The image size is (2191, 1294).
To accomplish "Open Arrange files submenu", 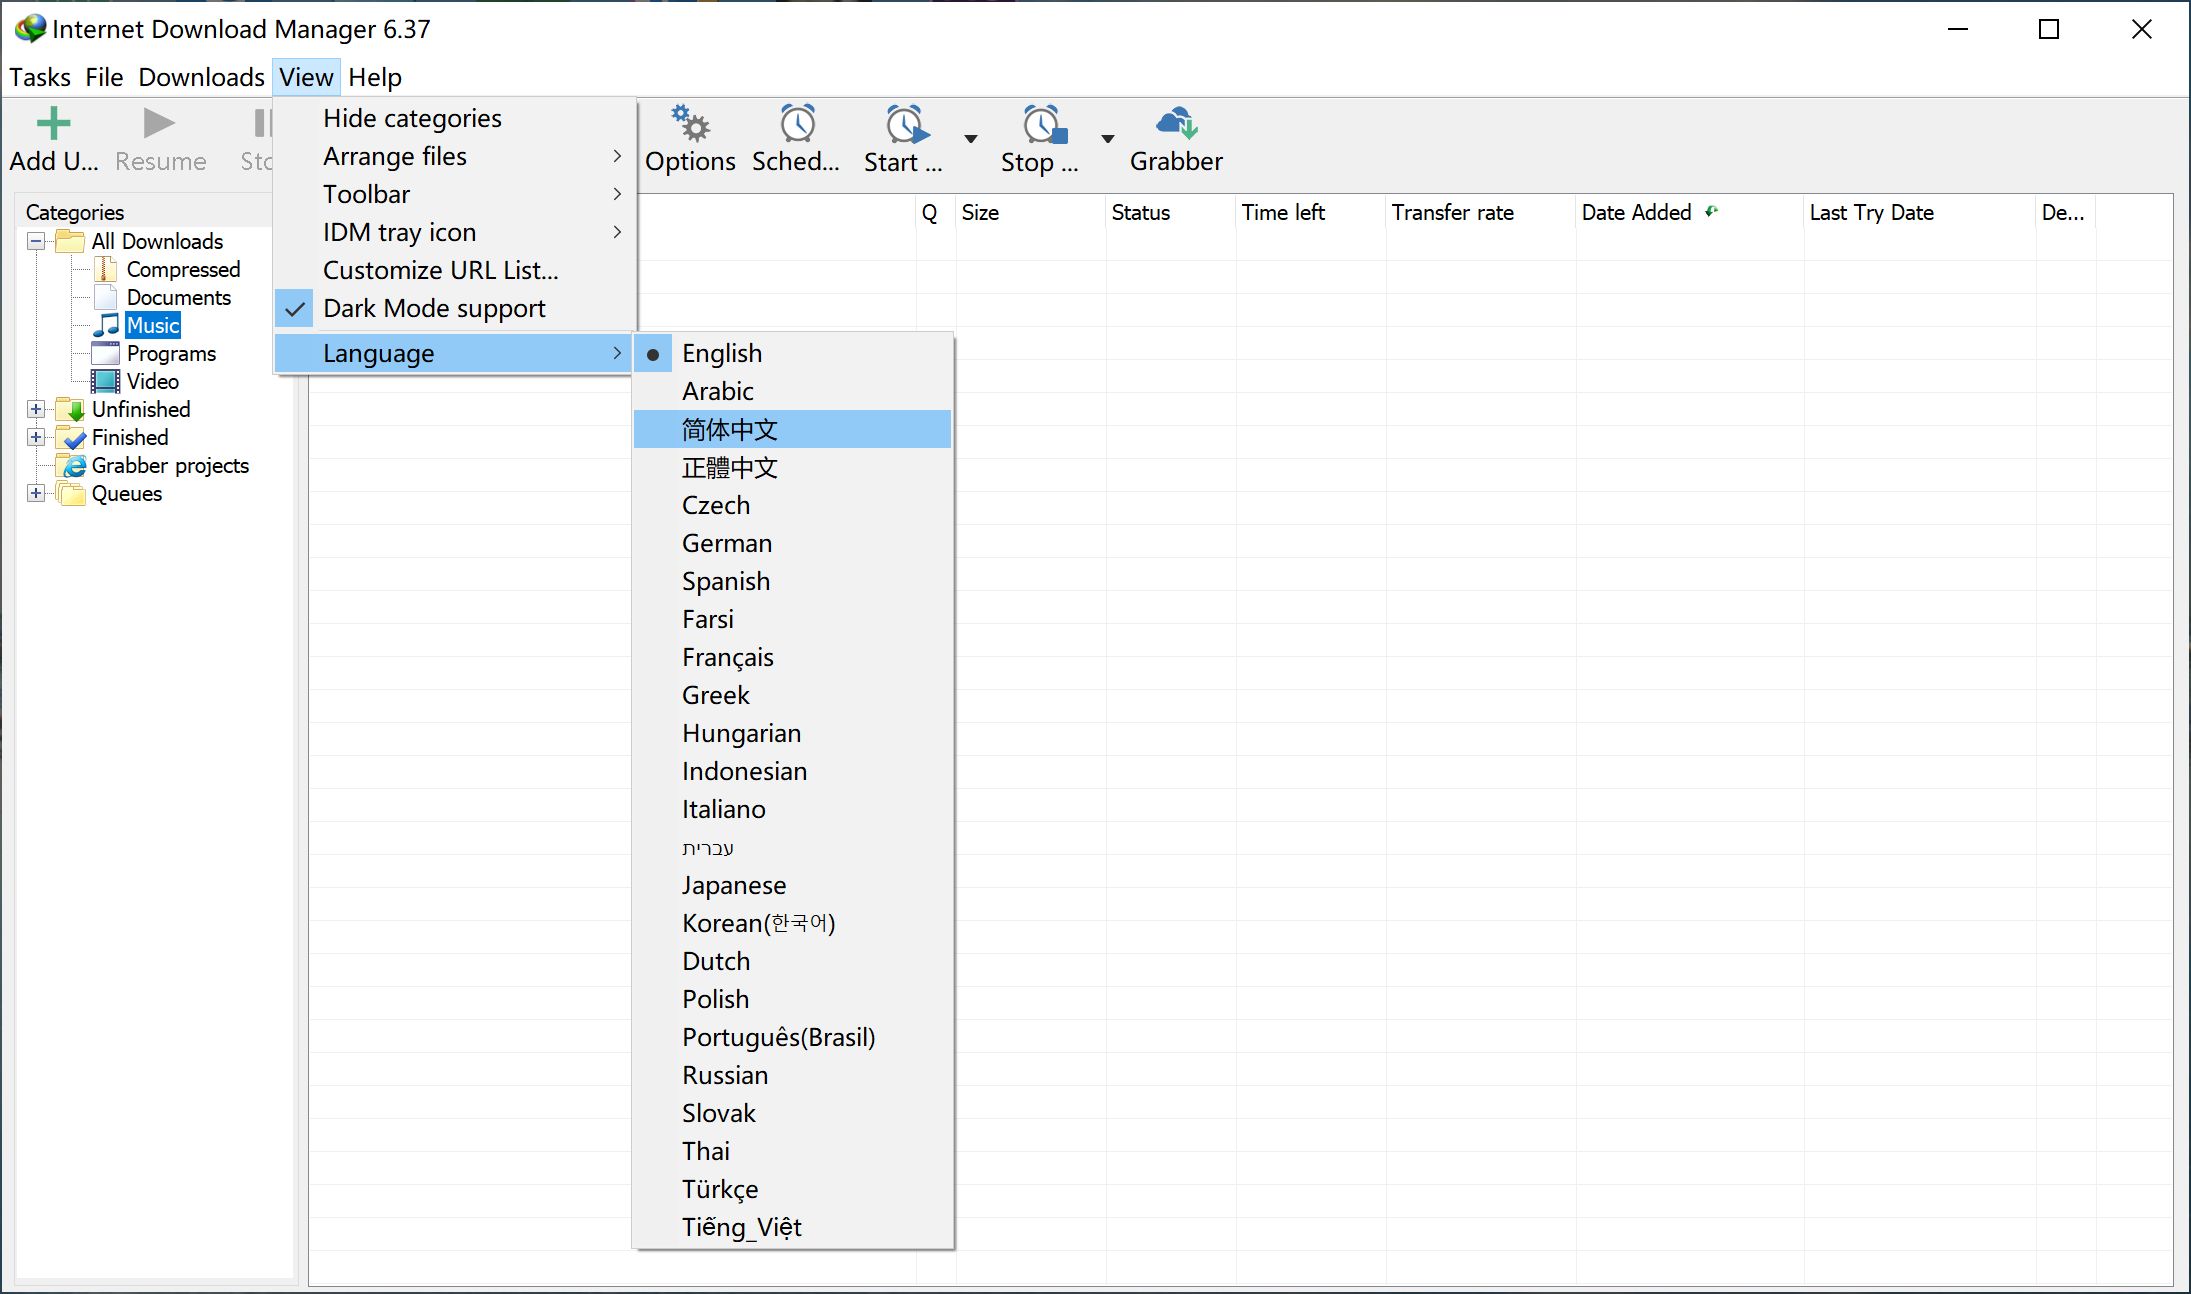I will click(x=455, y=156).
